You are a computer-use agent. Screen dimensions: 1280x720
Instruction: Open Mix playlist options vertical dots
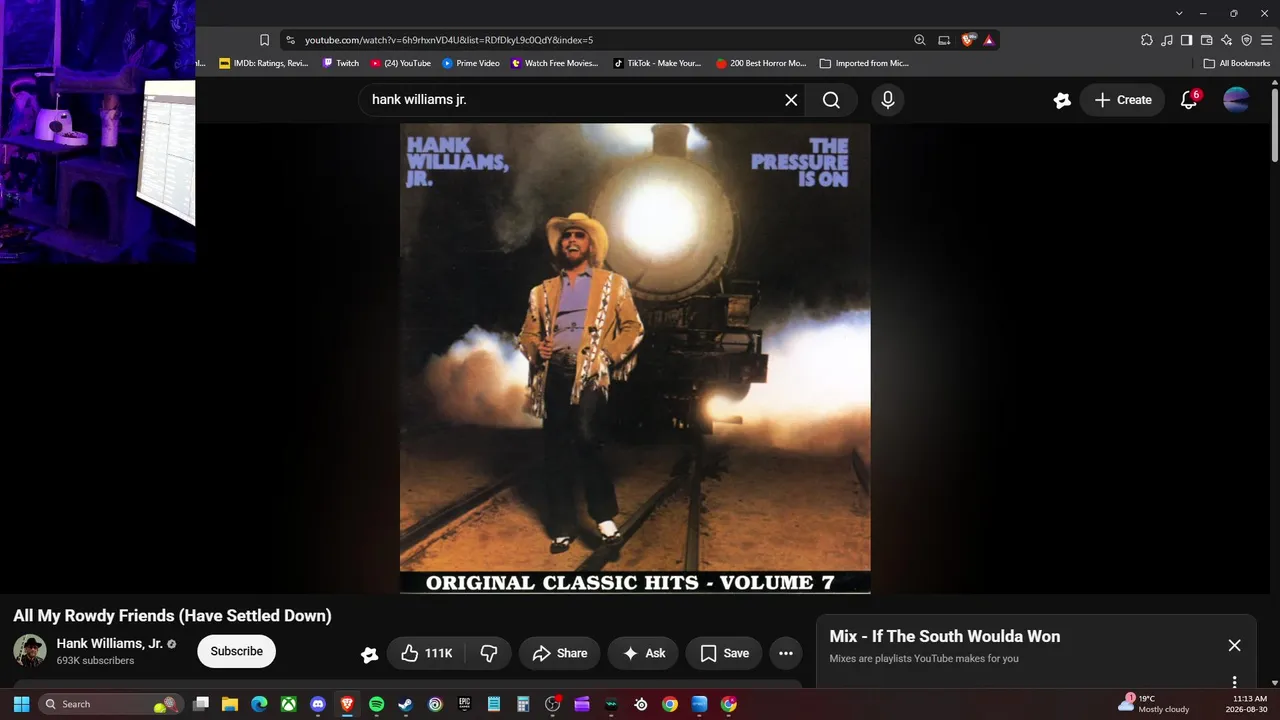tap(1235, 682)
